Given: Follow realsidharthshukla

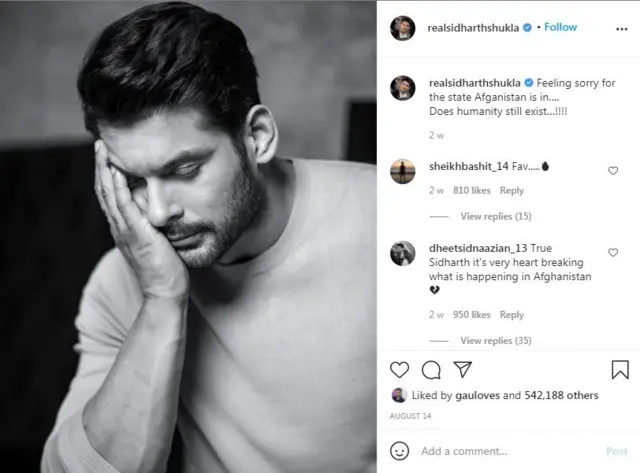Looking at the screenshot, I should [x=560, y=27].
